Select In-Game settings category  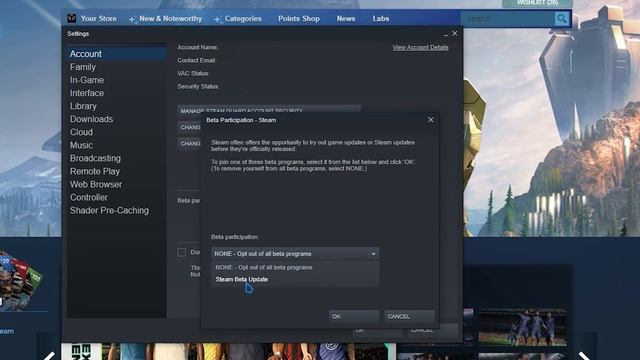117,80
